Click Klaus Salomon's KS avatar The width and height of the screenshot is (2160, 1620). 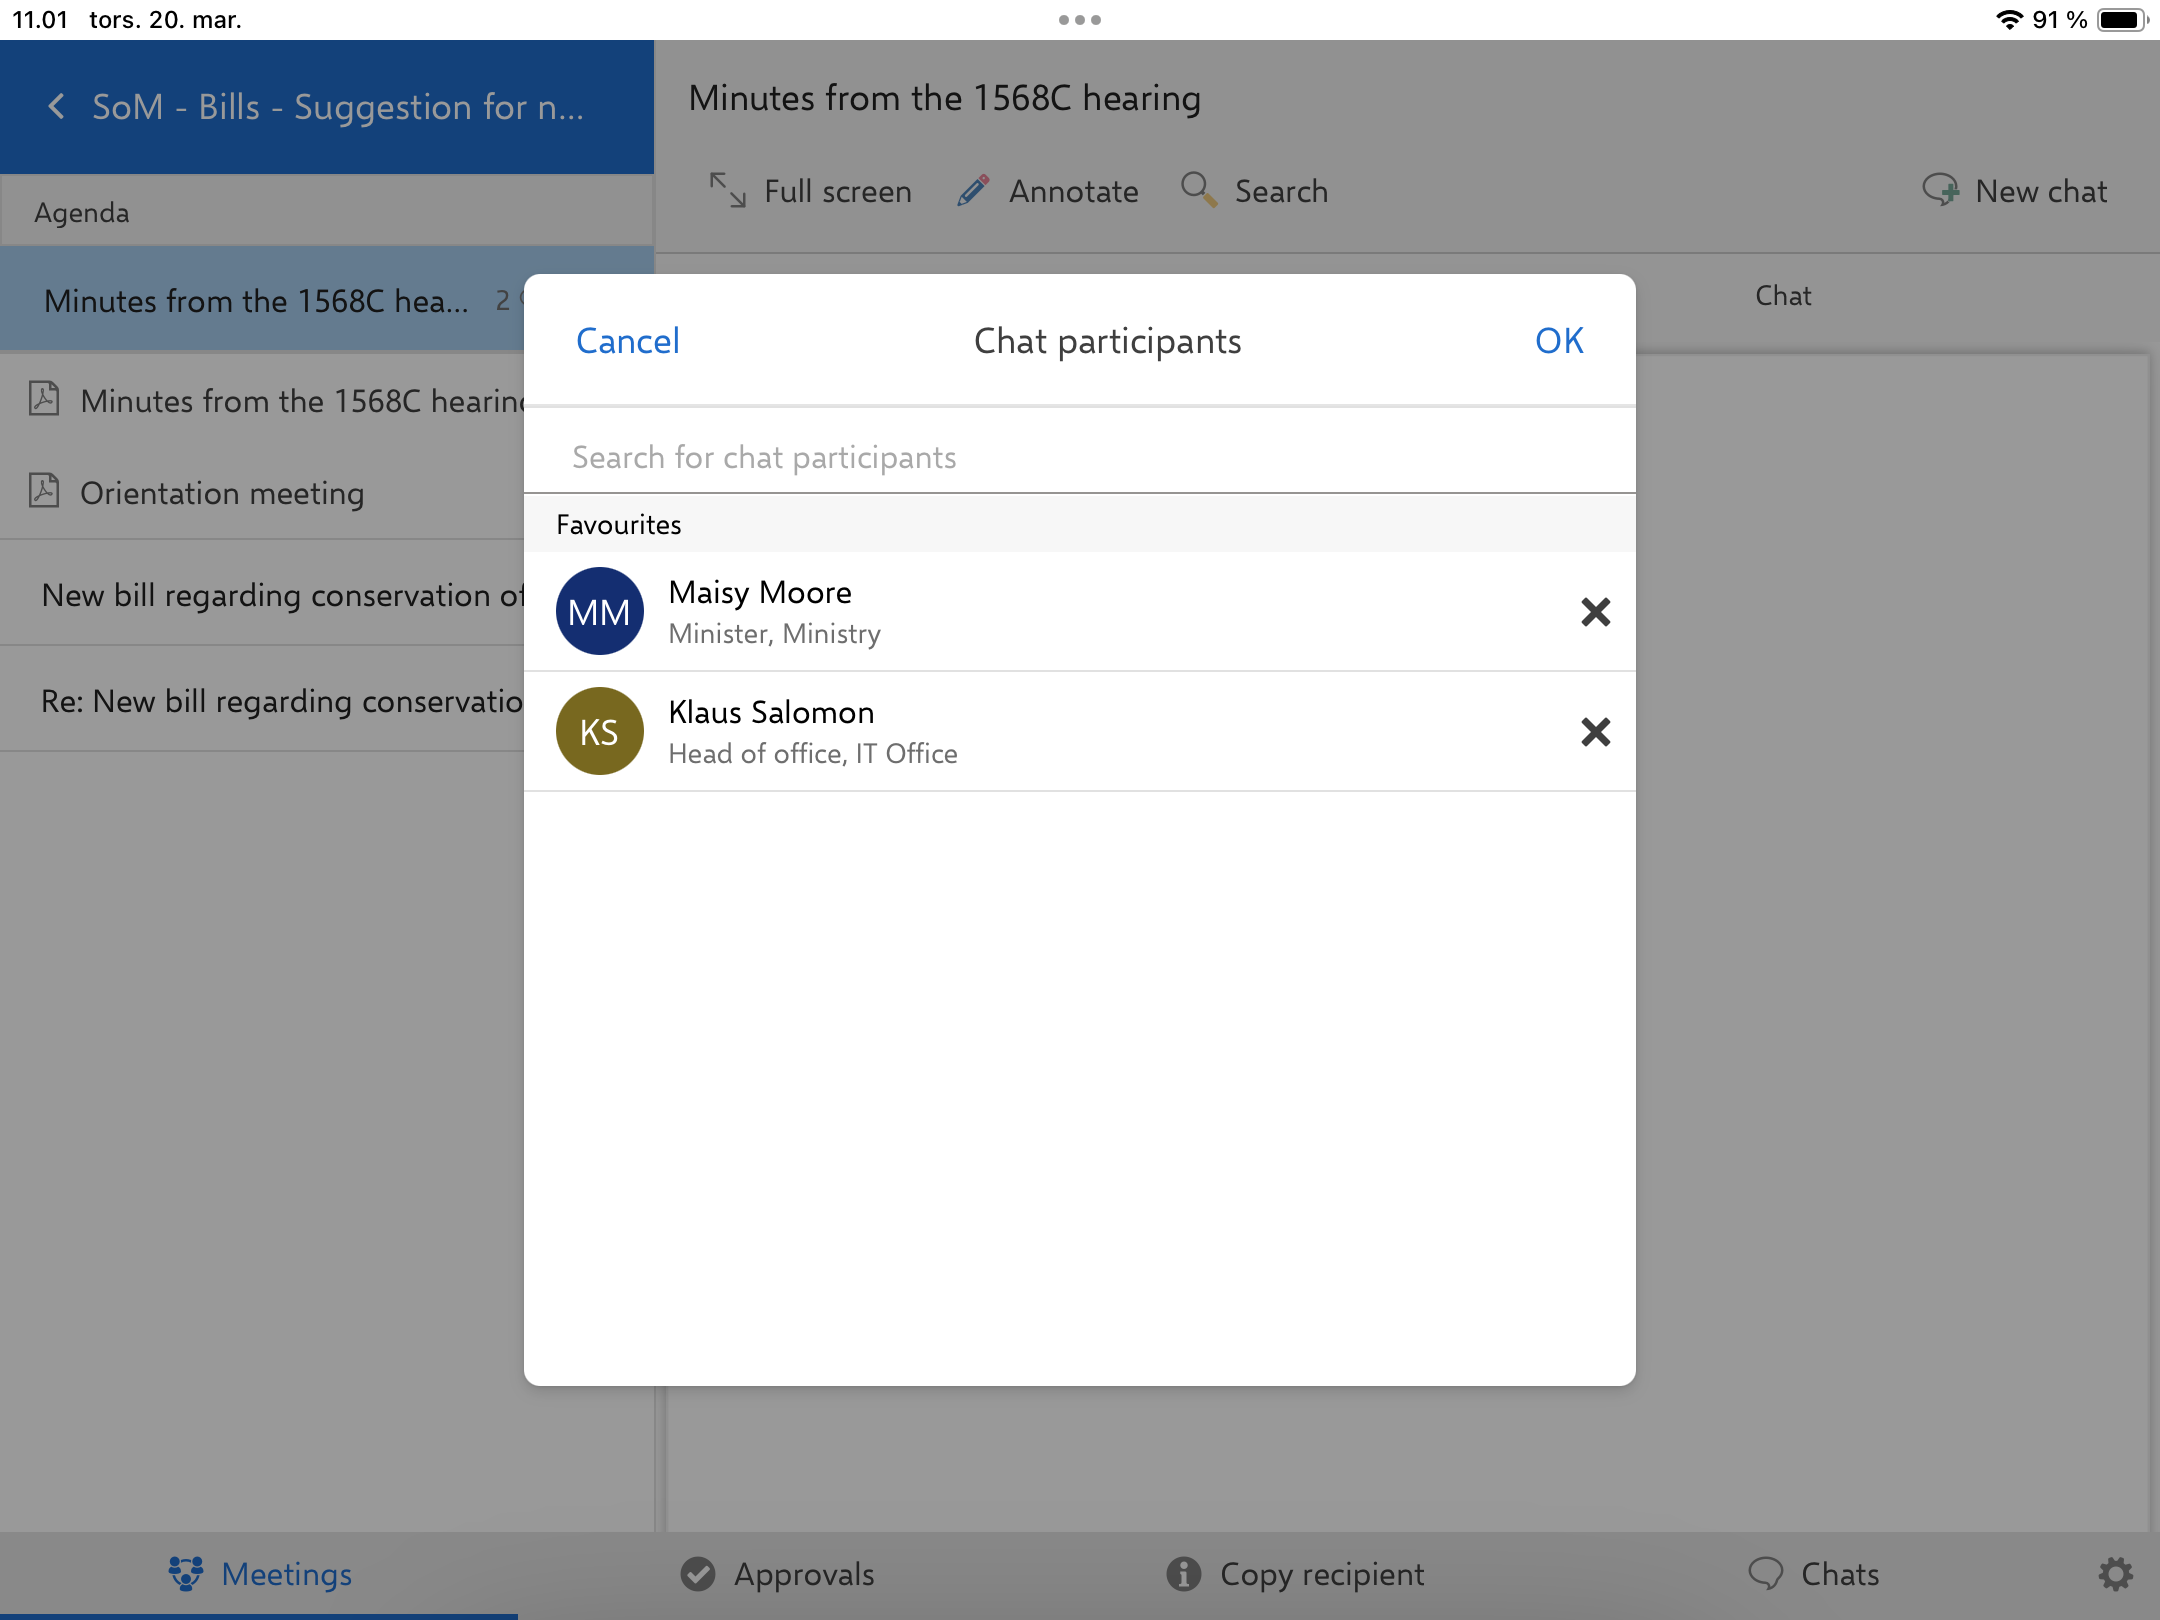click(599, 732)
